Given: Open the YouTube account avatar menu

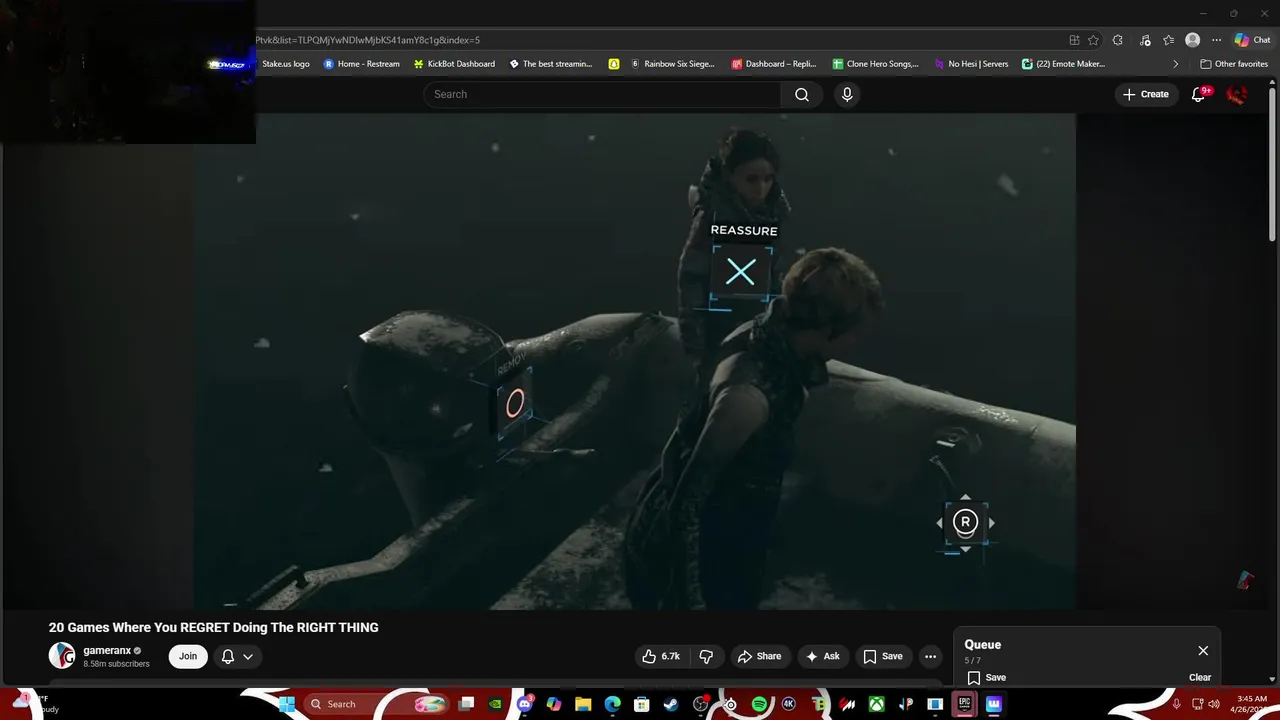Looking at the screenshot, I should click(x=1237, y=94).
